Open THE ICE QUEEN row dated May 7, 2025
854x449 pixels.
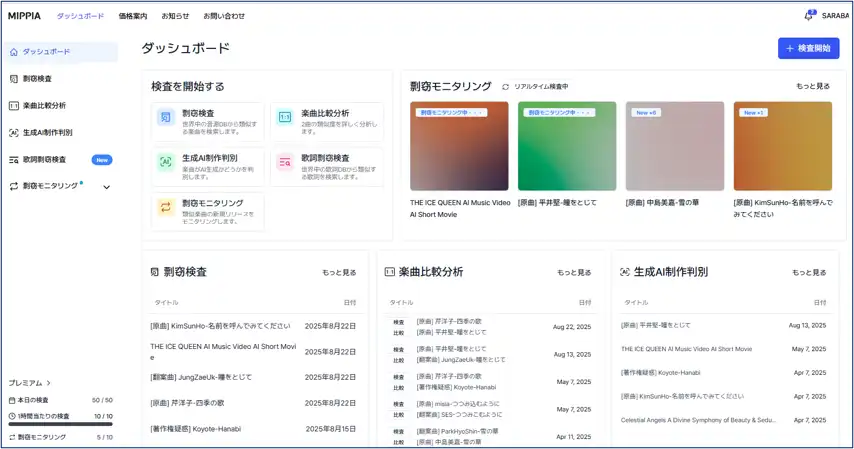click(723, 349)
